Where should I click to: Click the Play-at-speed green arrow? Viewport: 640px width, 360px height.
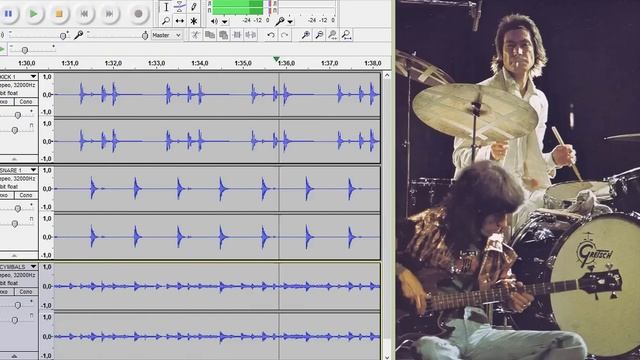pyautogui.click(x=2, y=49)
